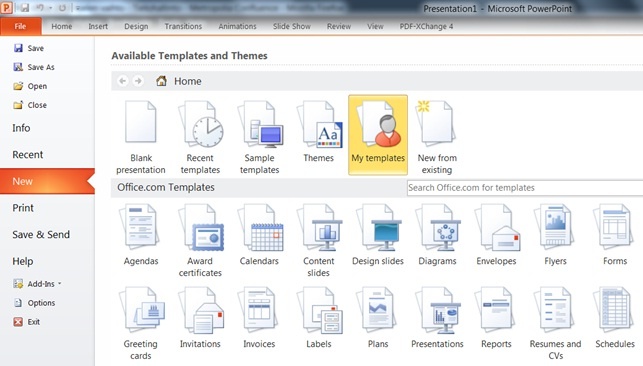Open the Reports template category

pos(496,318)
